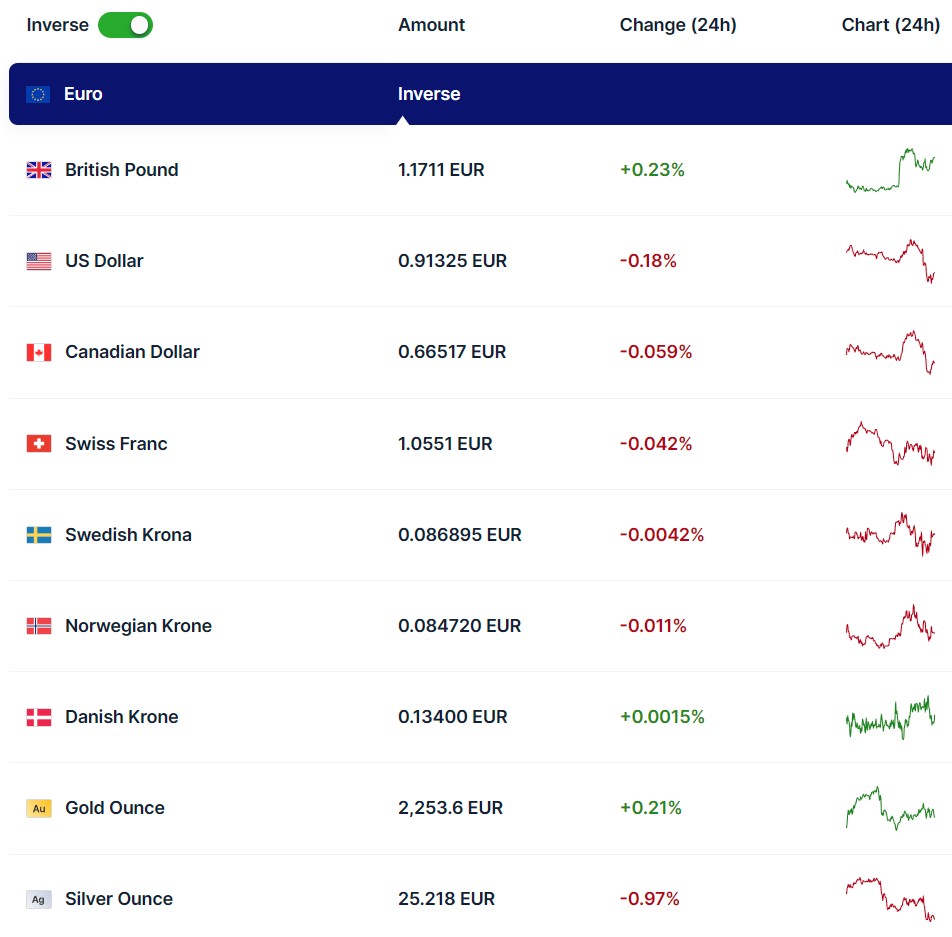Sort by the Amount column header
This screenshot has width=952, height=937.
[x=431, y=25]
